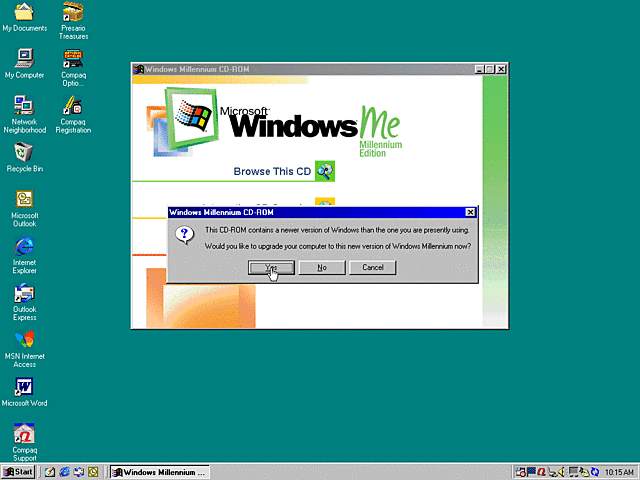Select the Network Neighborhood icon
The width and height of the screenshot is (640, 480).
coord(24,114)
